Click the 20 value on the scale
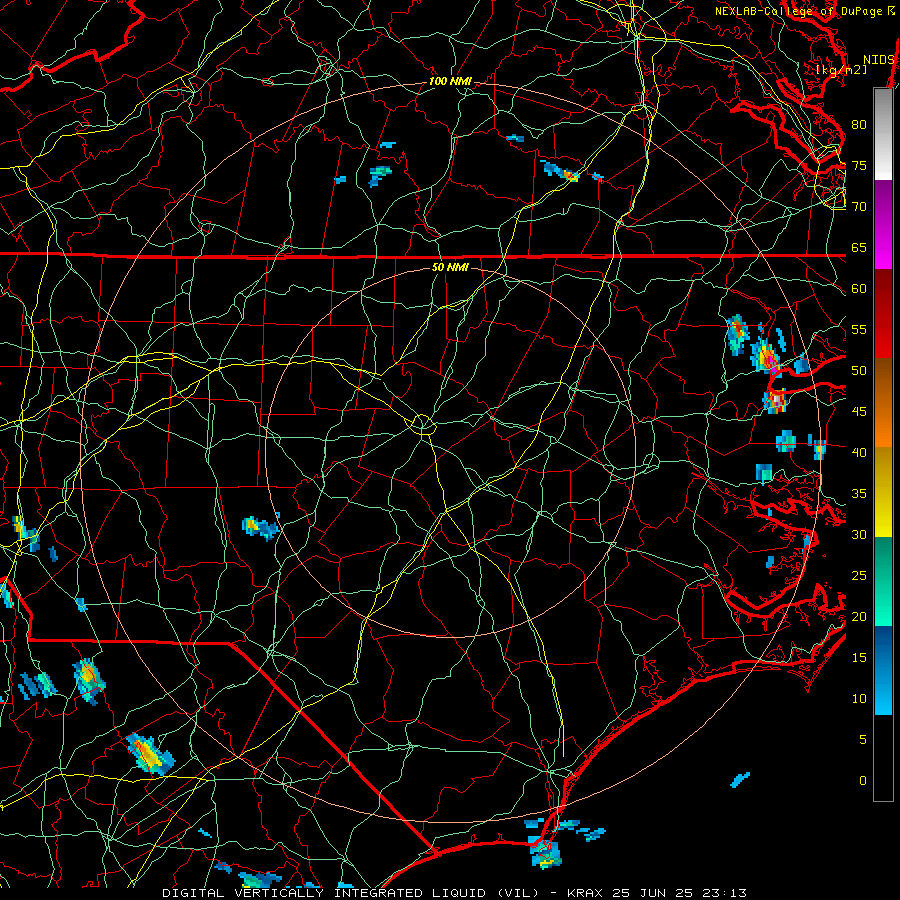900x900 pixels. tap(859, 617)
